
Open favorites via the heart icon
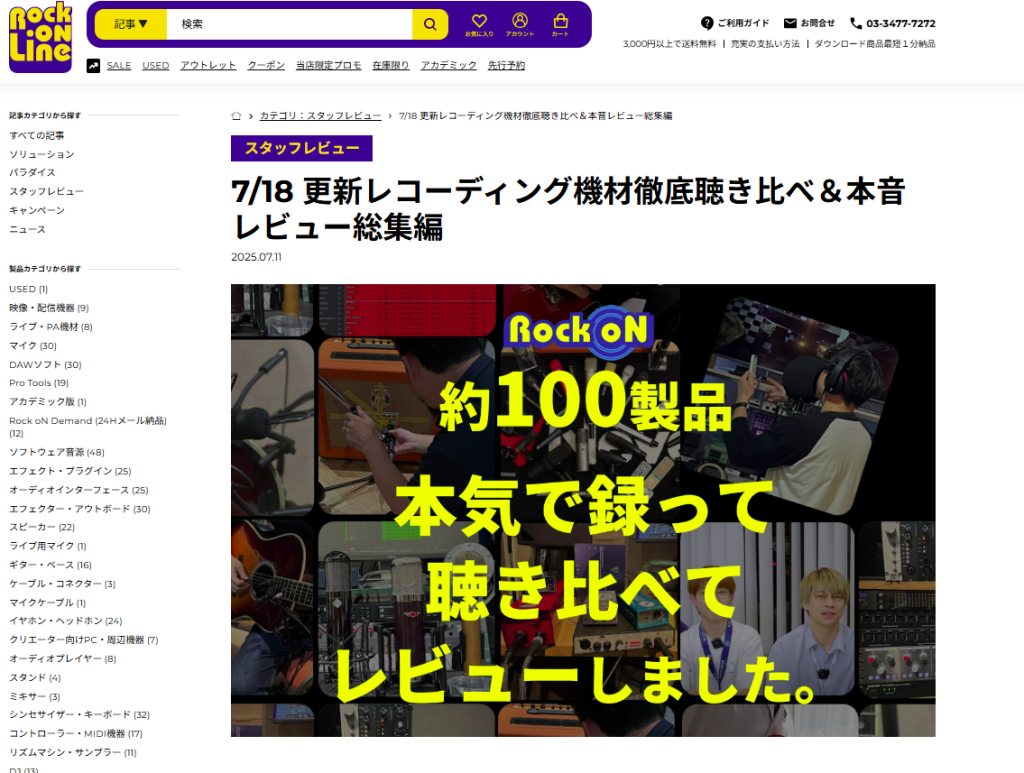click(479, 25)
